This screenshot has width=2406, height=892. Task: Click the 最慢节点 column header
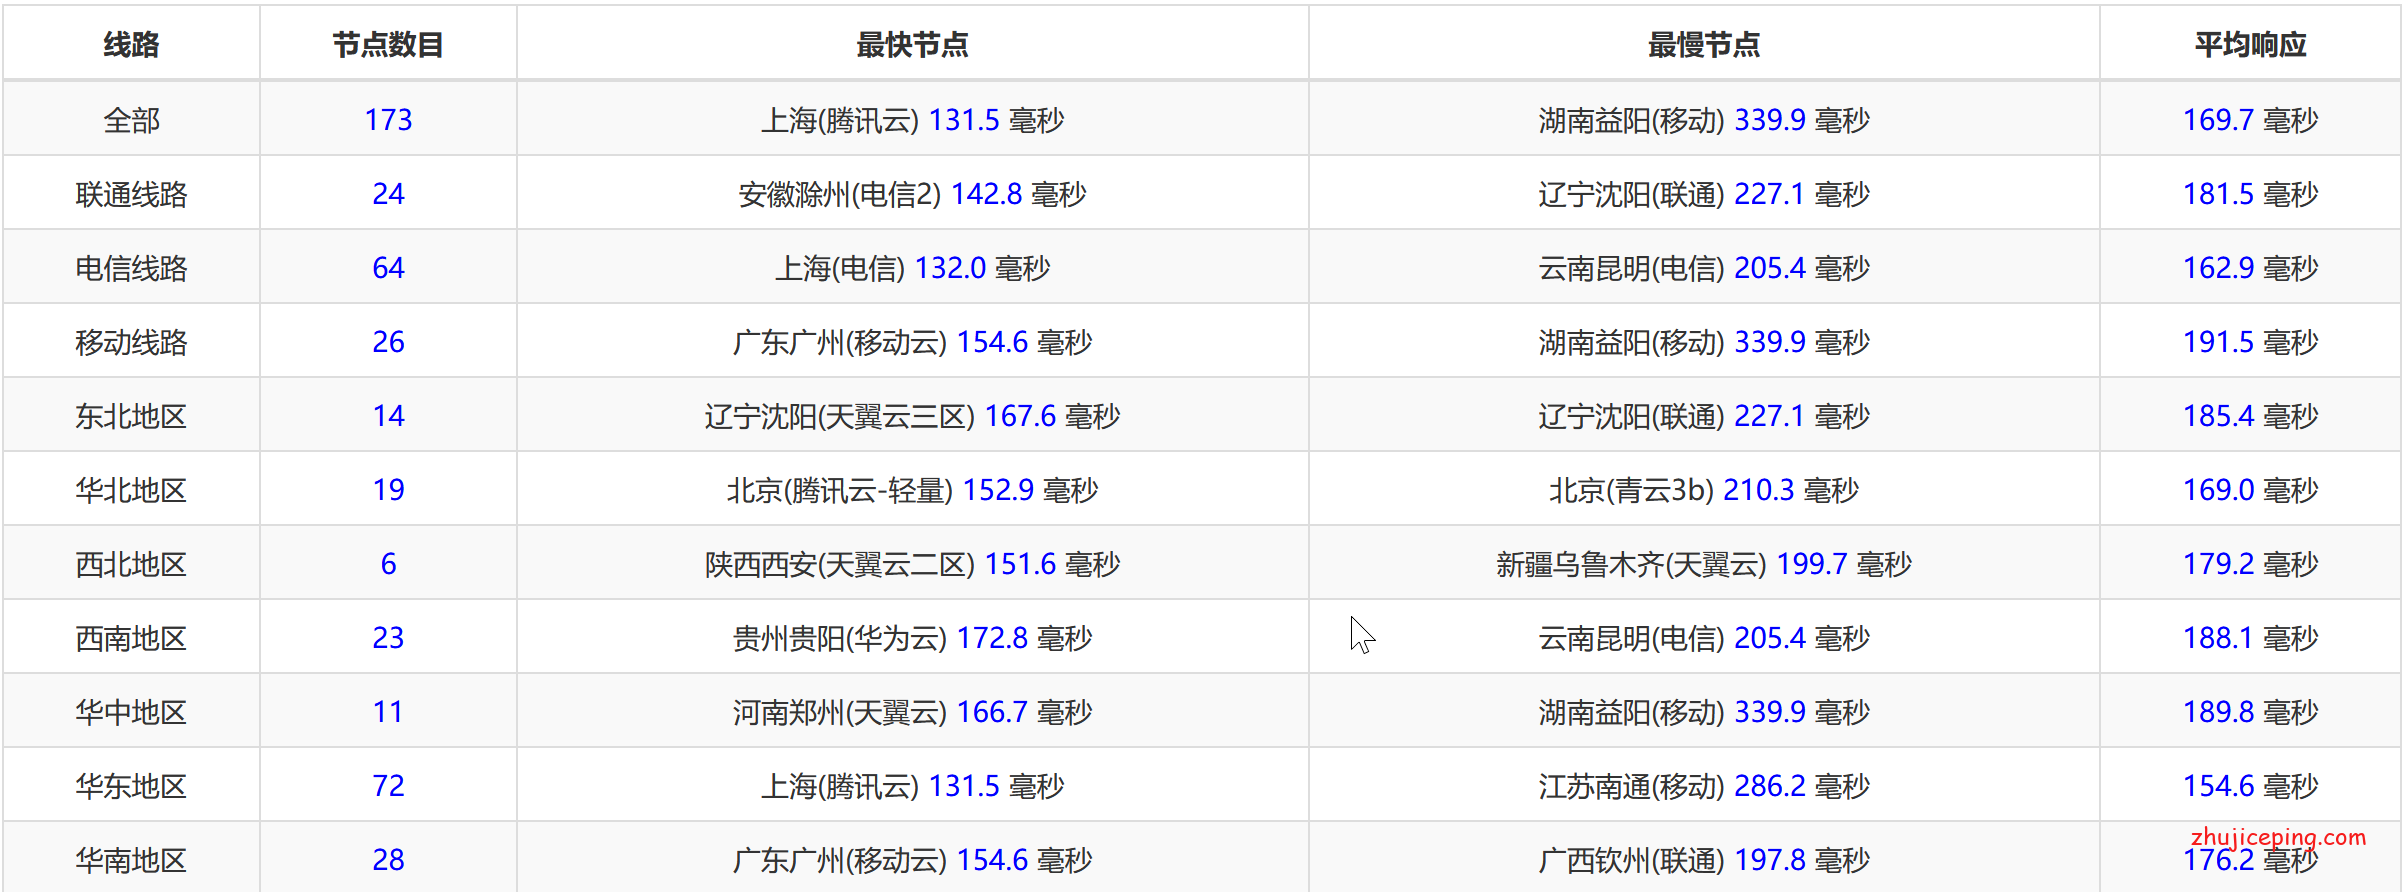(x=1704, y=44)
